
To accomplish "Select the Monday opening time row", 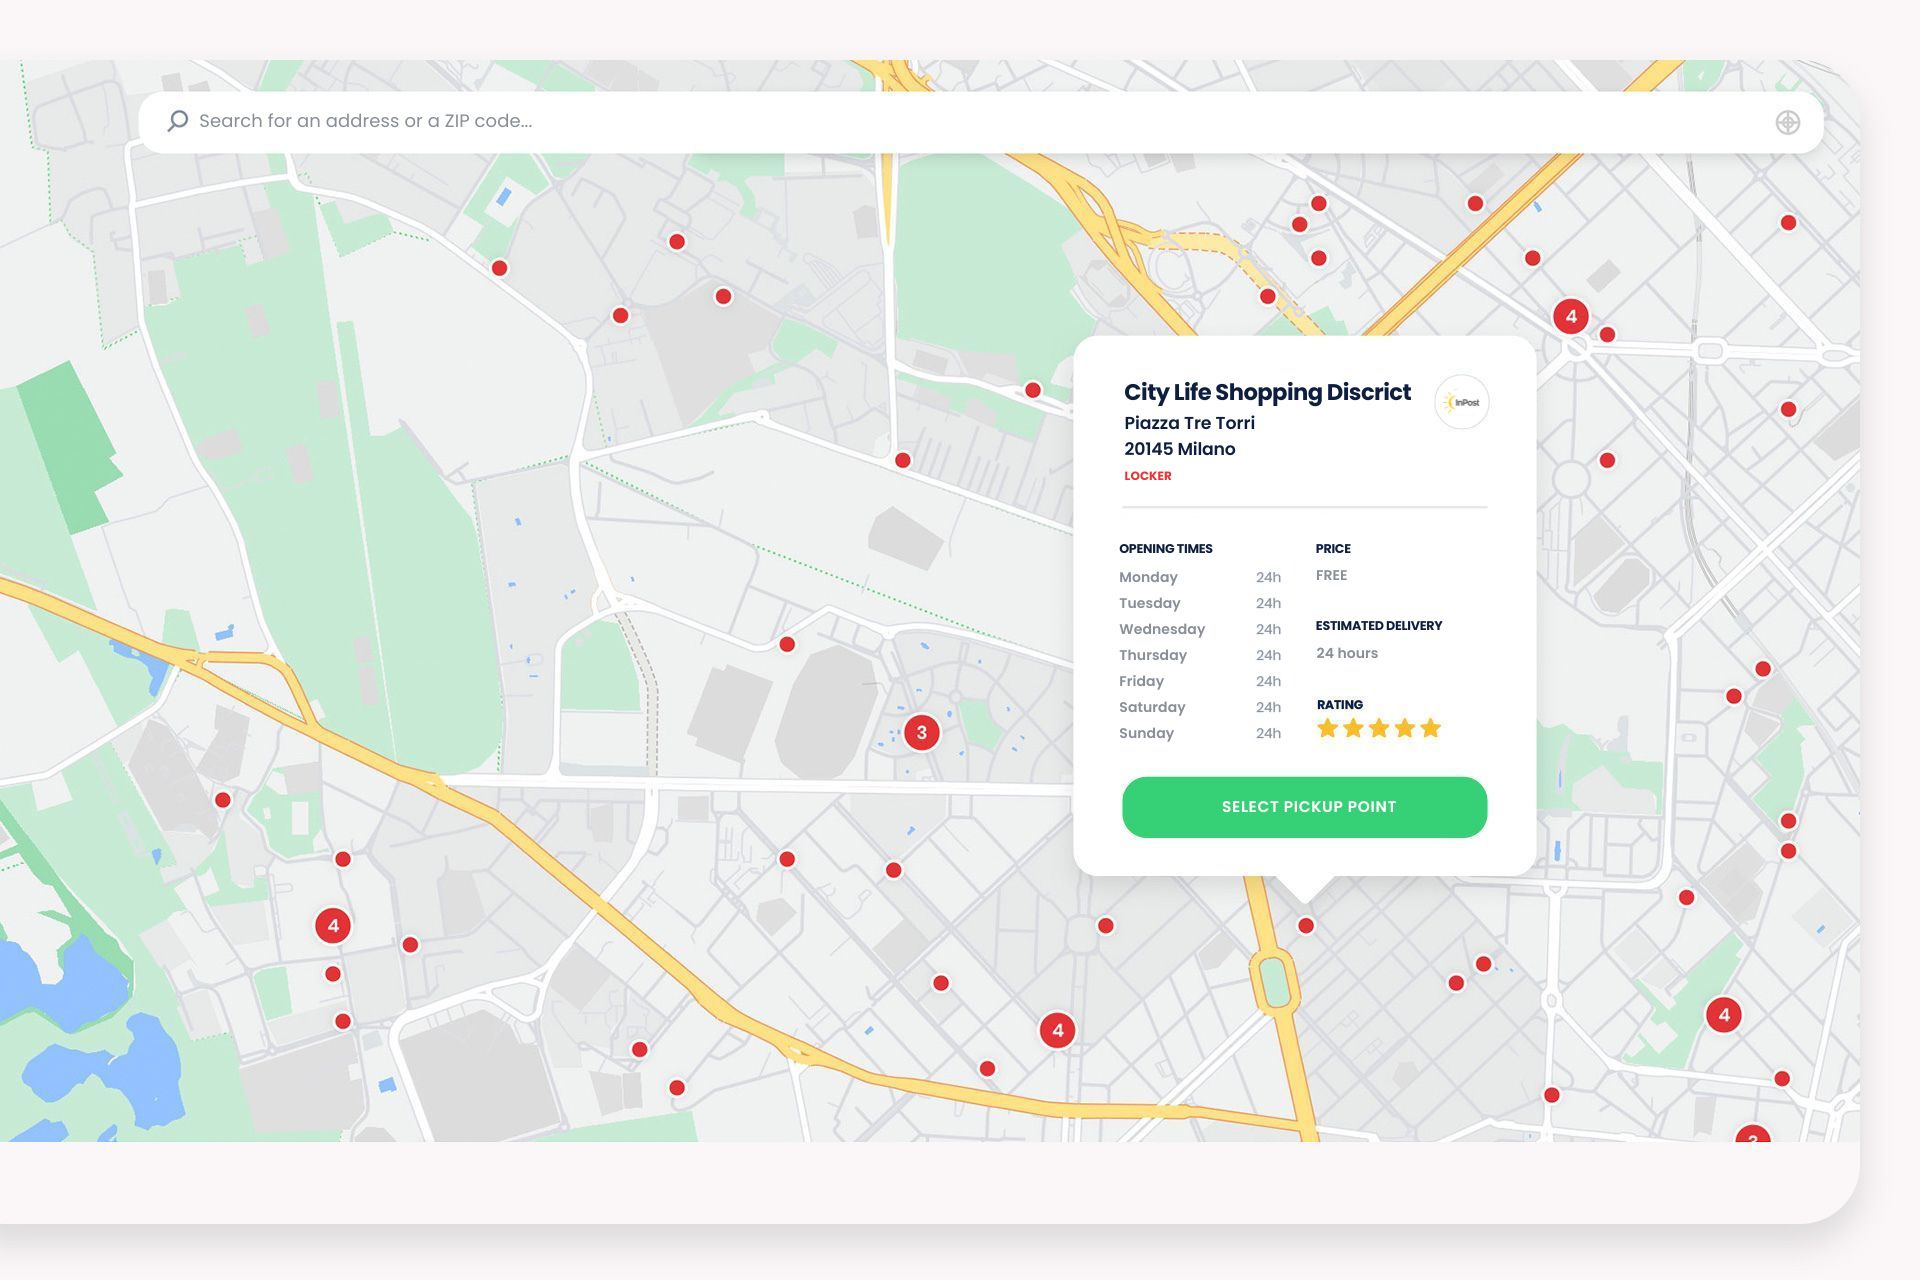I will pyautogui.click(x=1199, y=577).
